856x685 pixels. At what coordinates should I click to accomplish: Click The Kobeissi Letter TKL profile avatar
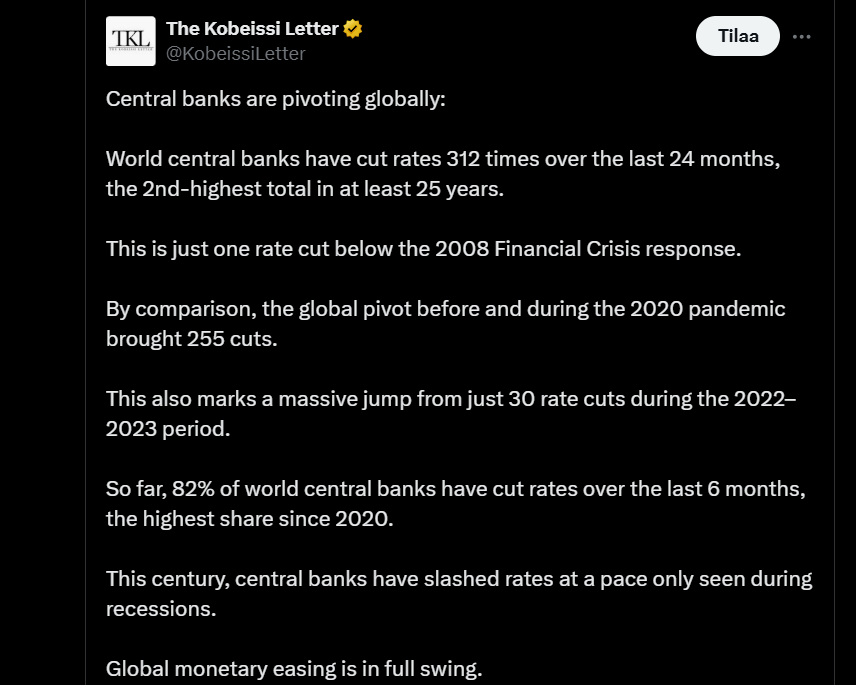click(131, 41)
